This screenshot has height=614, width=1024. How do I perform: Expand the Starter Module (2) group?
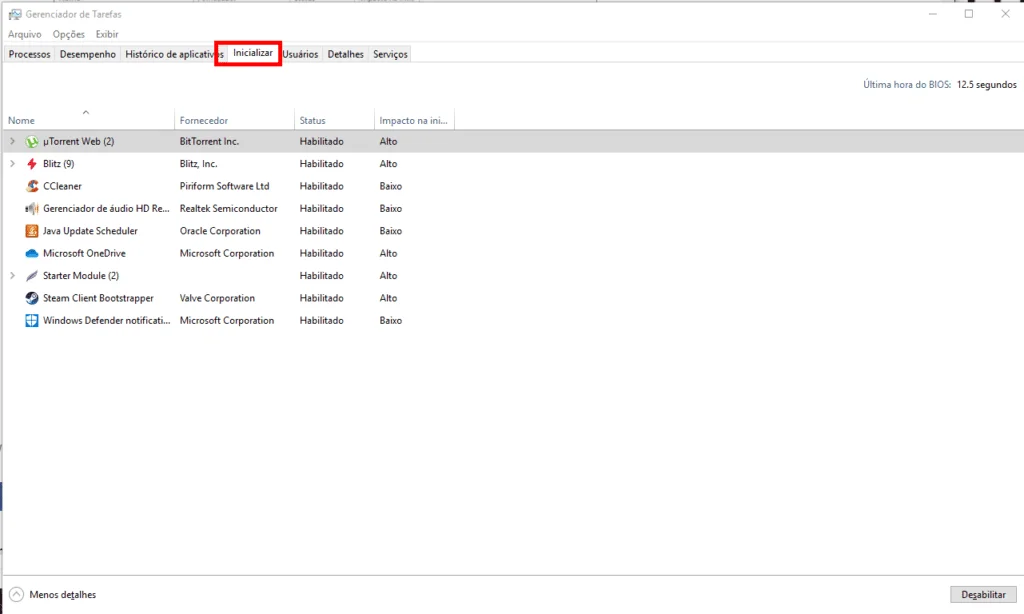(x=12, y=276)
